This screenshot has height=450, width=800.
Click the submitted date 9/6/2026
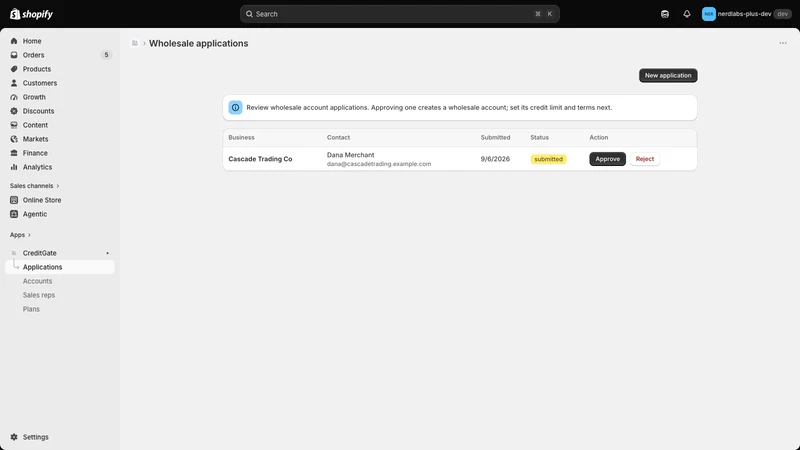495,159
